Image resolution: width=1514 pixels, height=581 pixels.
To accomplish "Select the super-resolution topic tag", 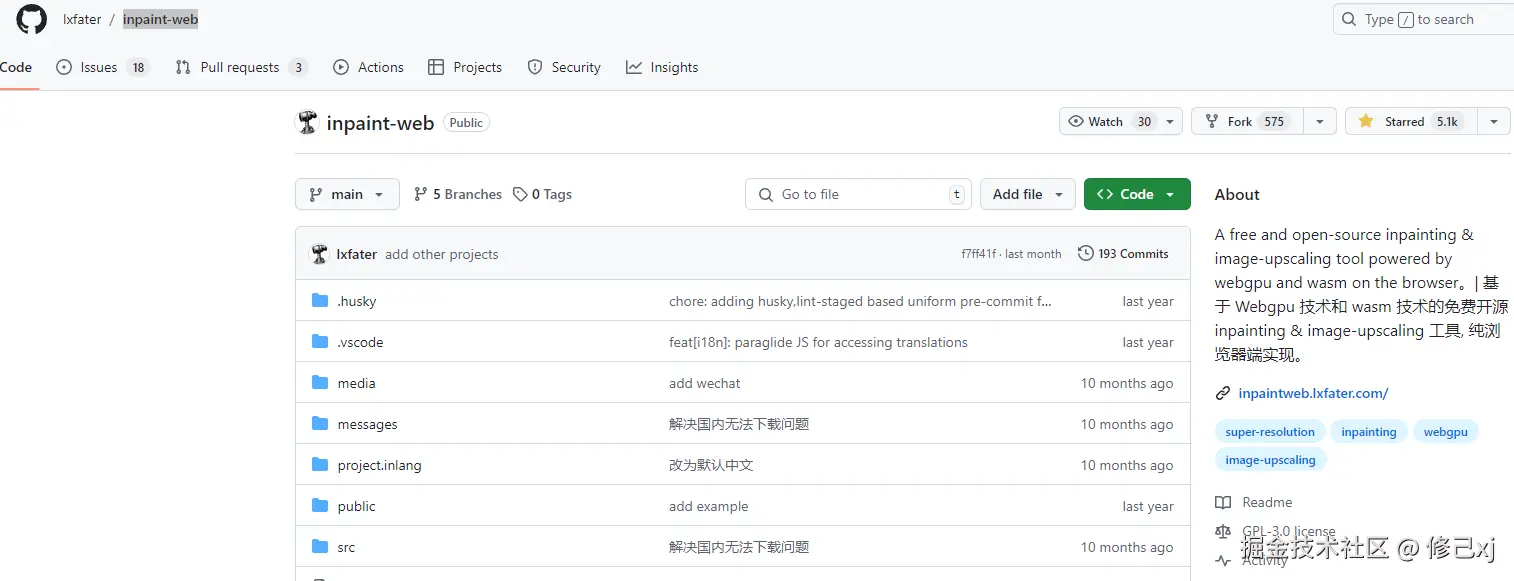I will 1270,432.
